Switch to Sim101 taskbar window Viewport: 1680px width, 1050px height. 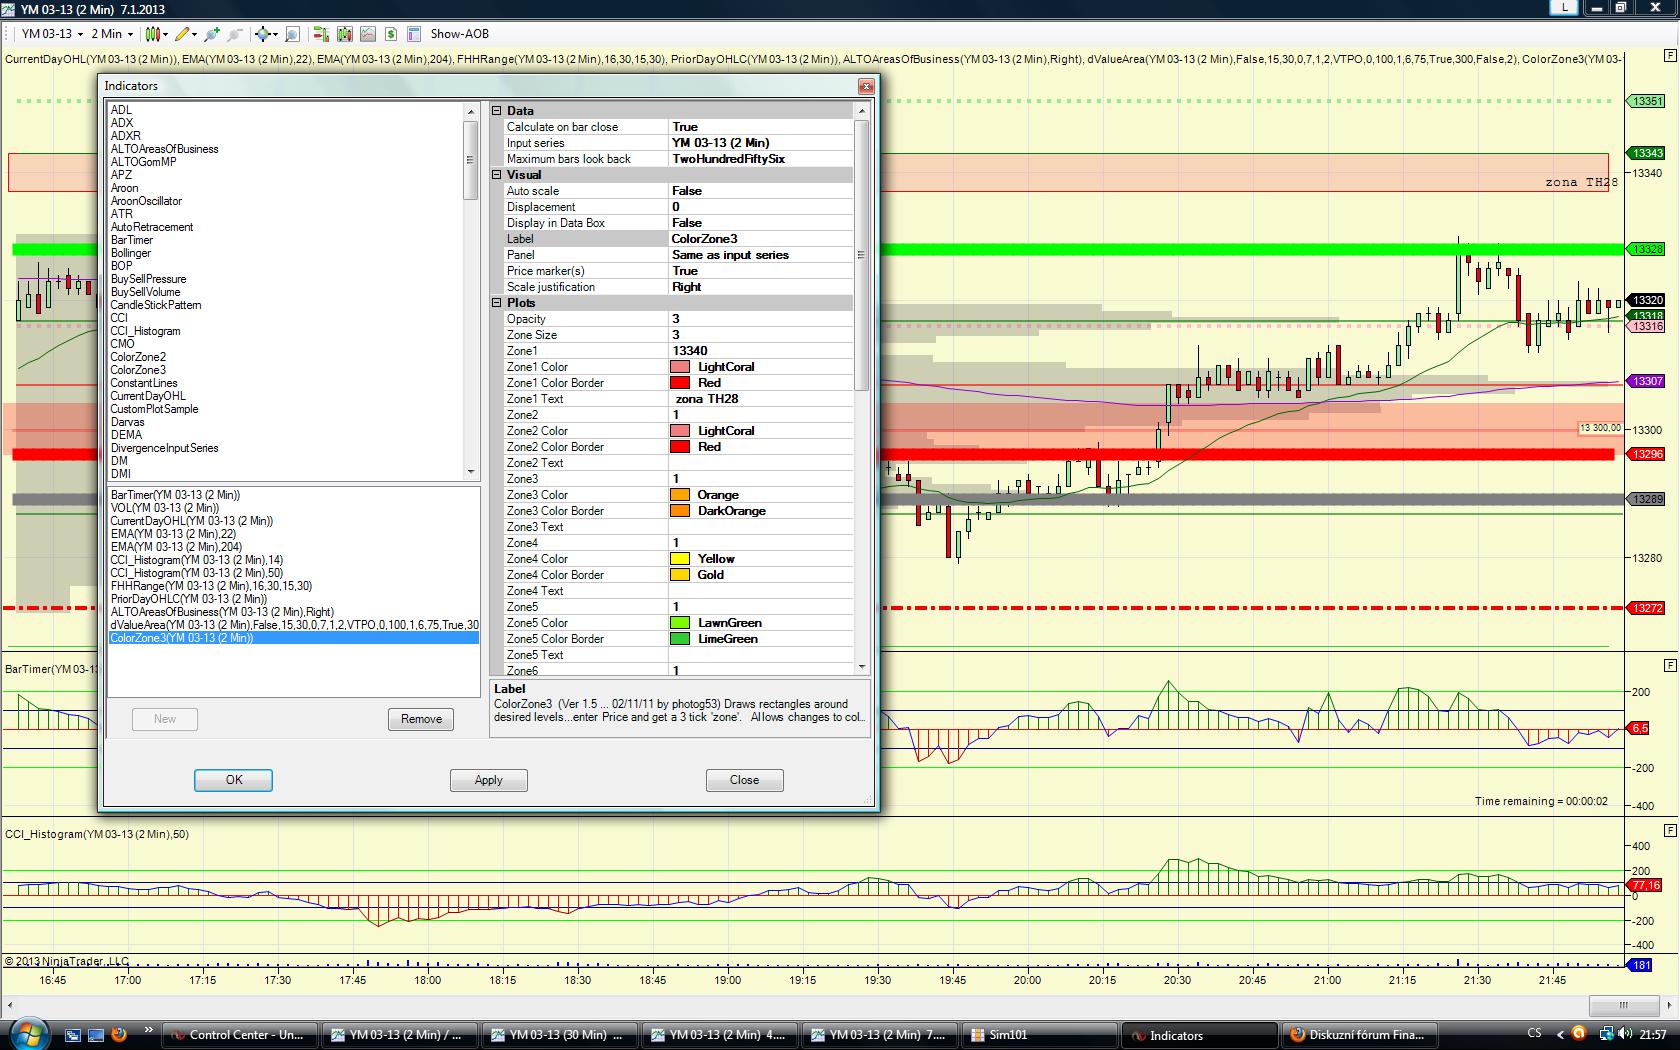point(1039,1035)
